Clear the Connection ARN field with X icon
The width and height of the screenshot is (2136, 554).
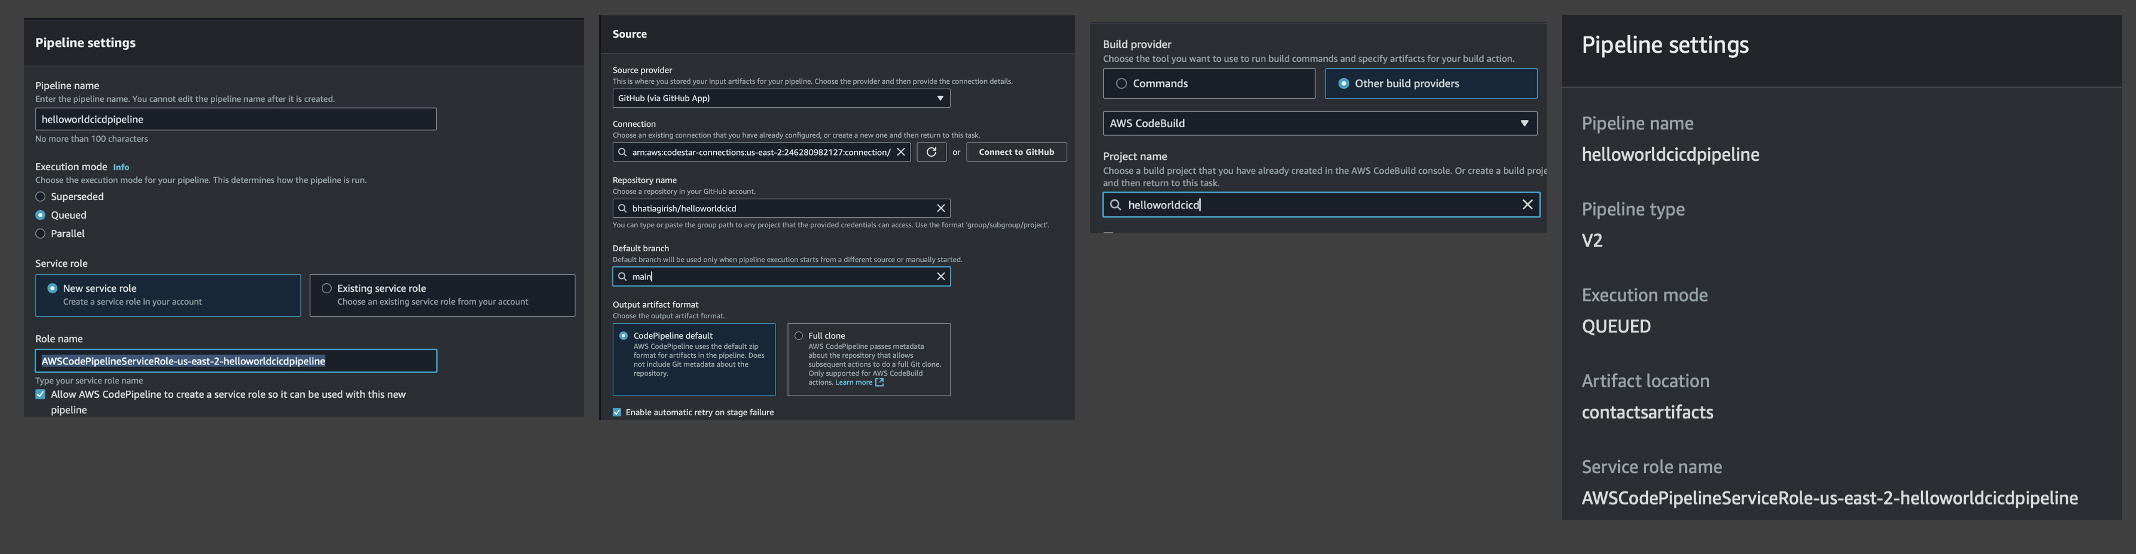pyautogui.click(x=900, y=152)
